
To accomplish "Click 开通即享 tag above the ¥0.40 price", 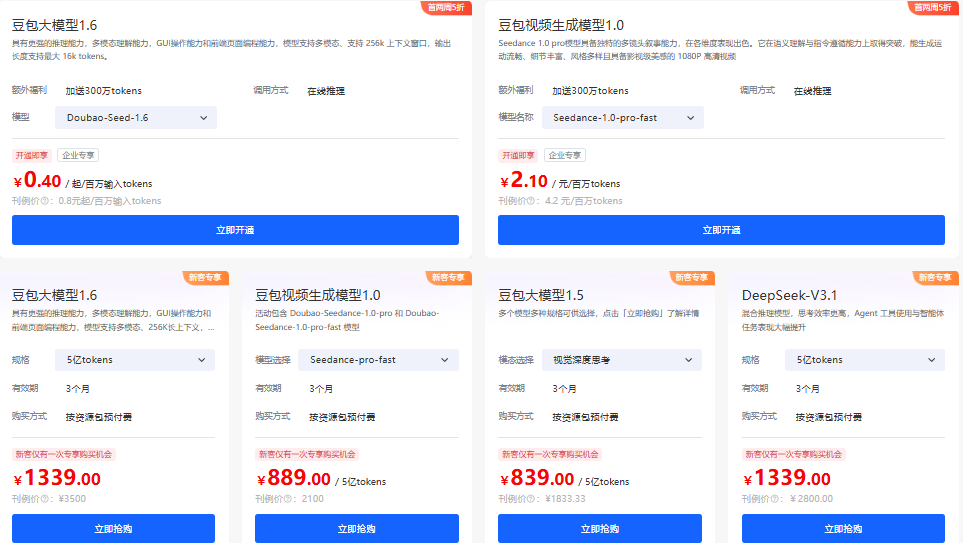I will [32, 155].
